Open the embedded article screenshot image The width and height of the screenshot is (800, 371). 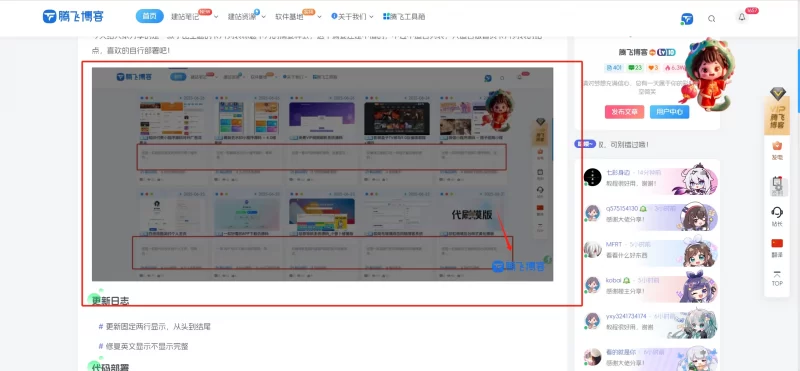(x=322, y=174)
